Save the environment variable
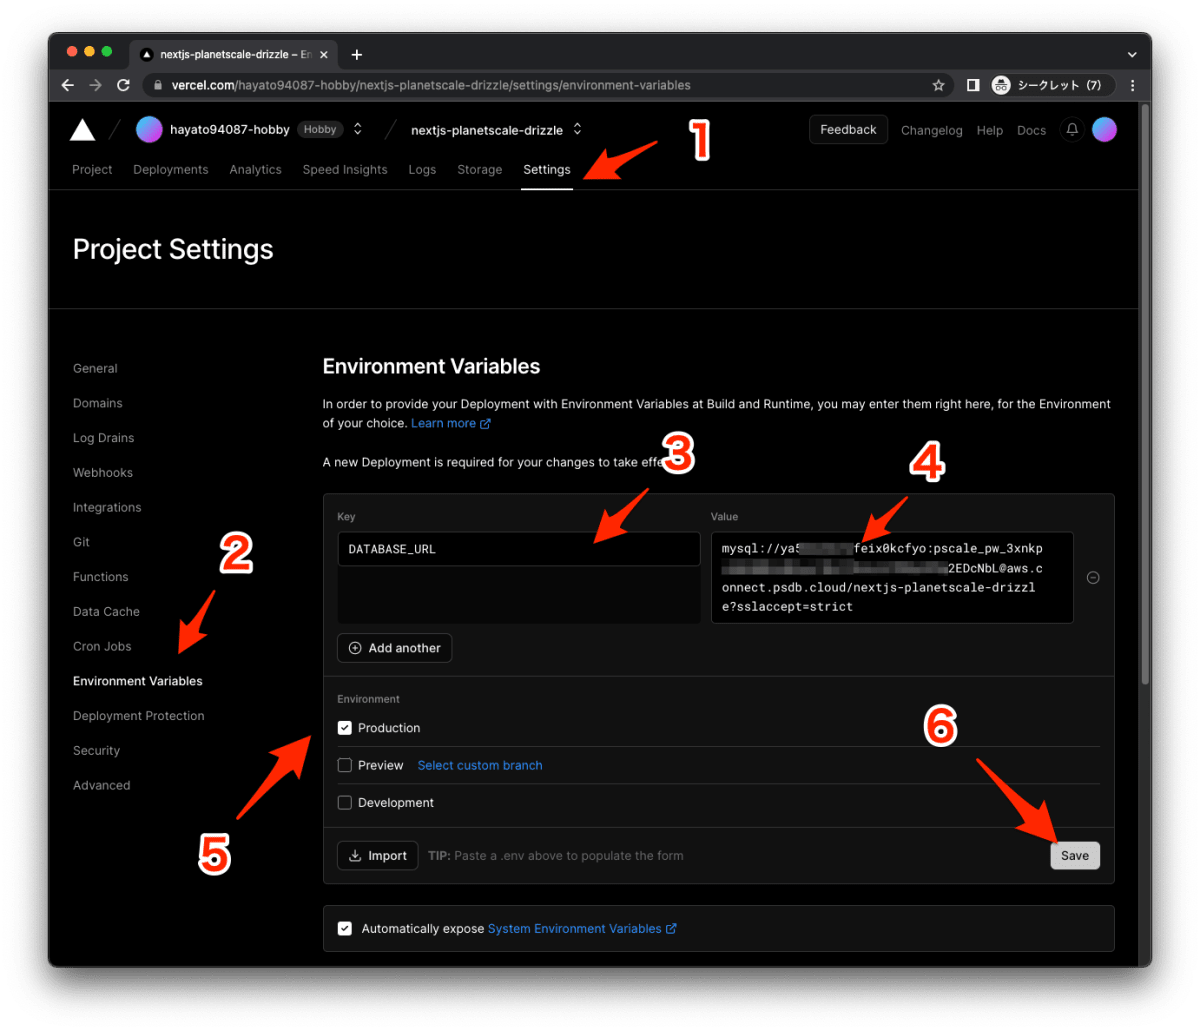 click(1075, 856)
